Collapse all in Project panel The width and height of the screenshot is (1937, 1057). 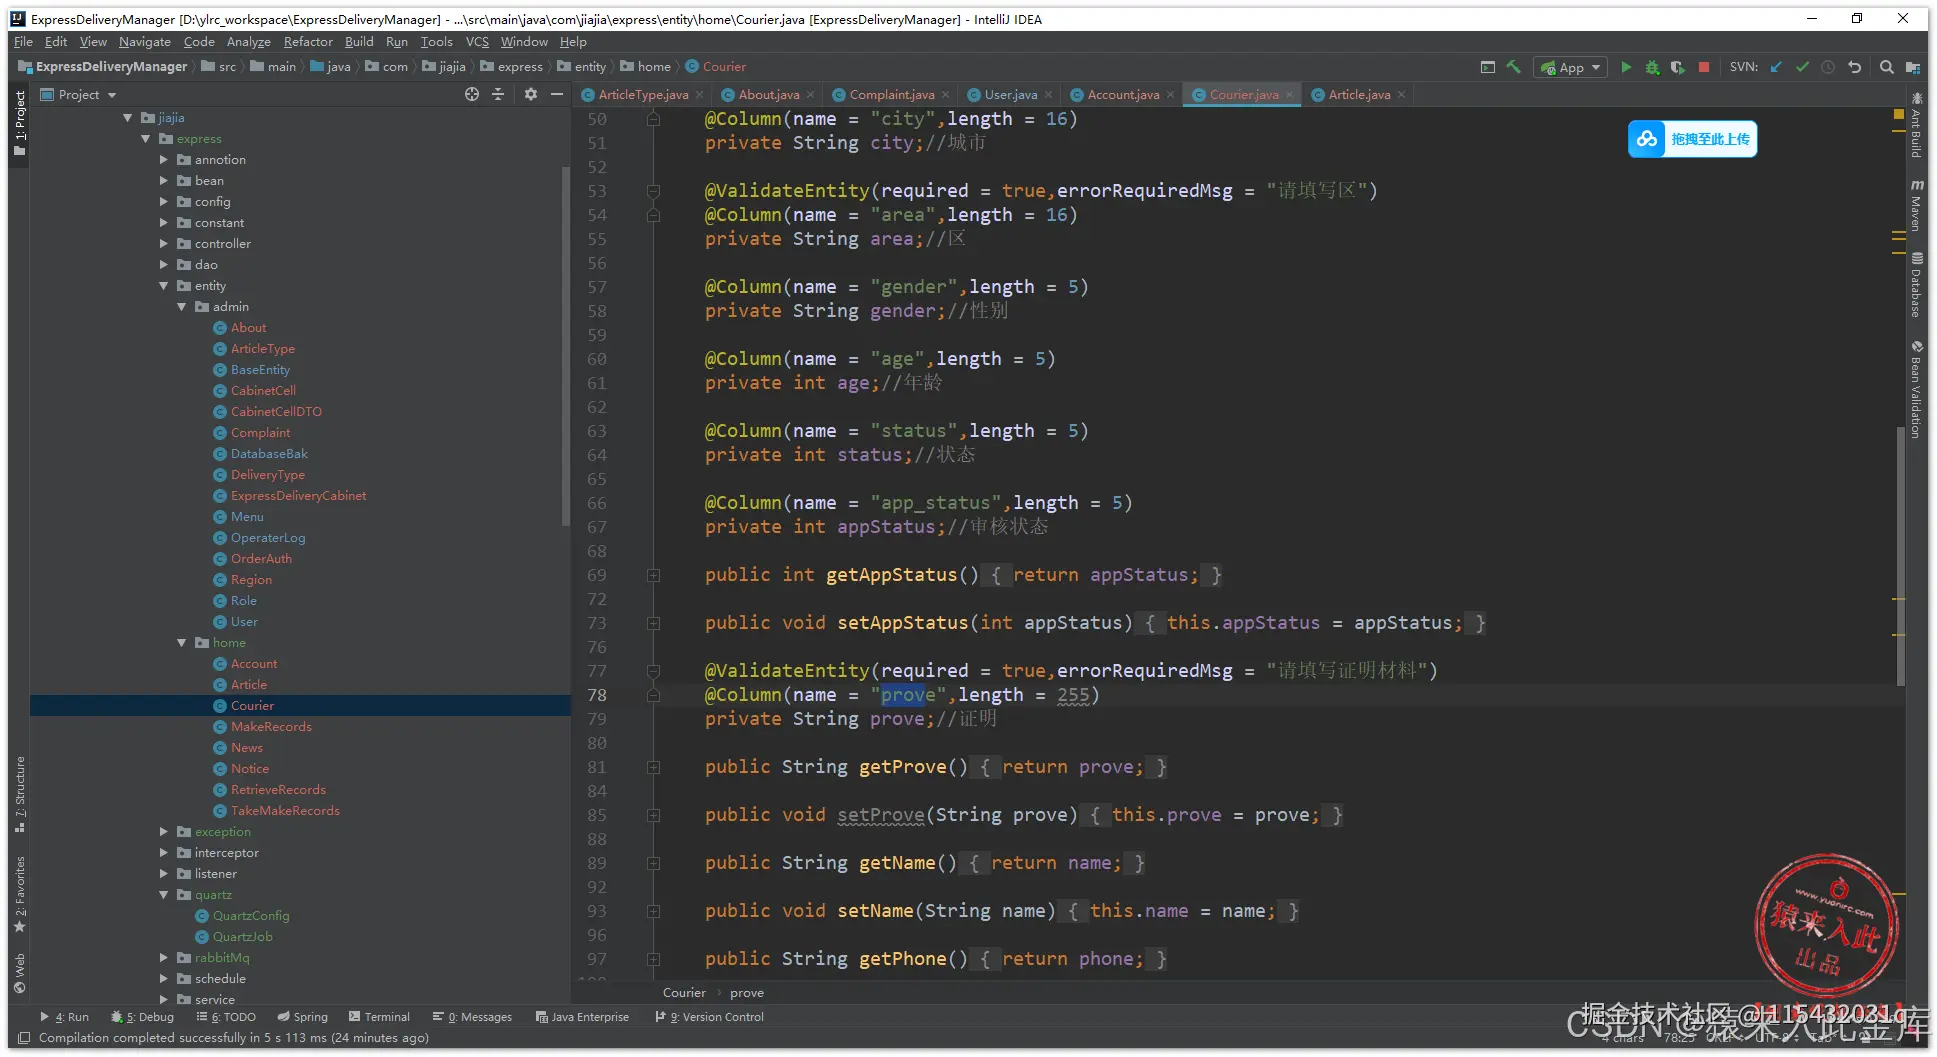[498, 94]
